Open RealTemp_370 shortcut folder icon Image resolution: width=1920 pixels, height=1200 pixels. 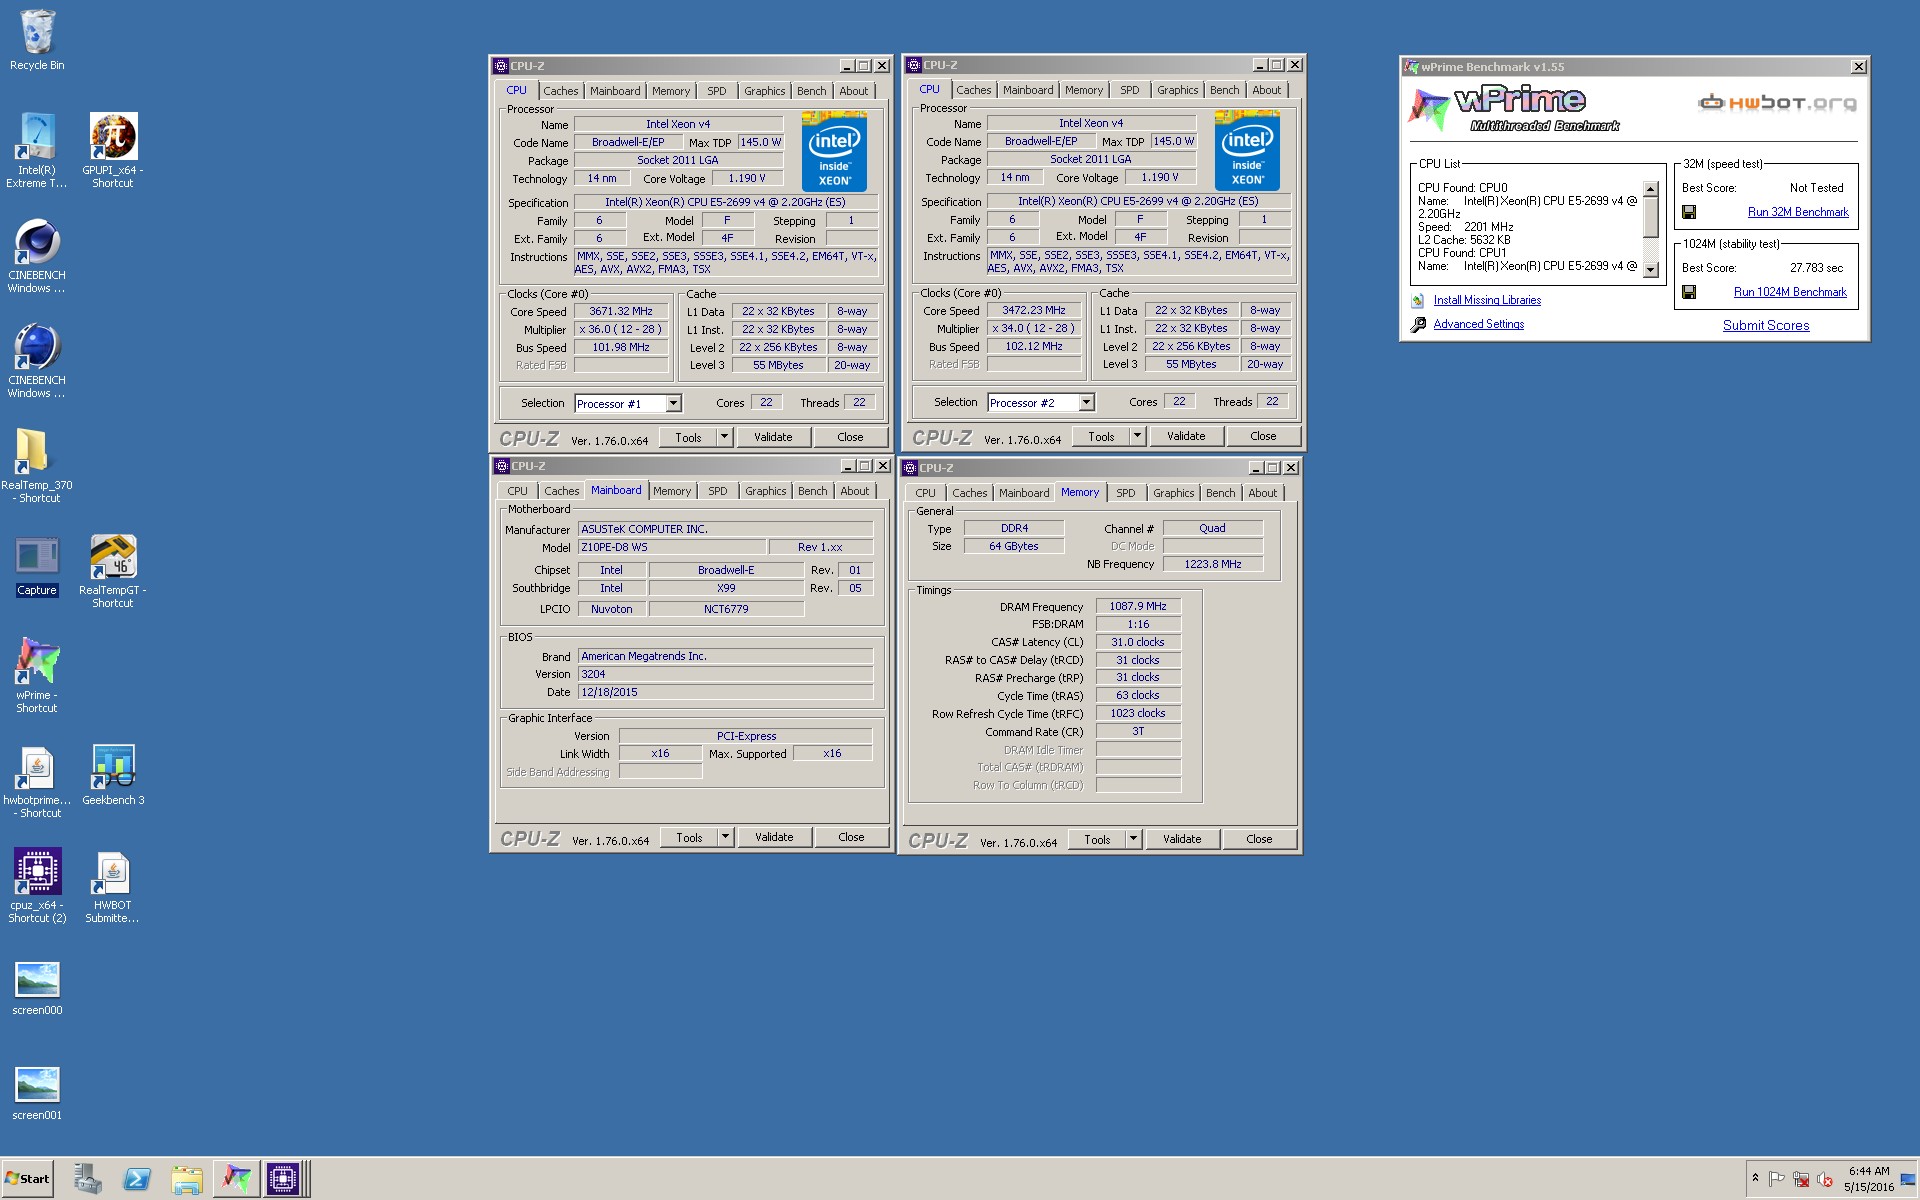click(37, 465)
